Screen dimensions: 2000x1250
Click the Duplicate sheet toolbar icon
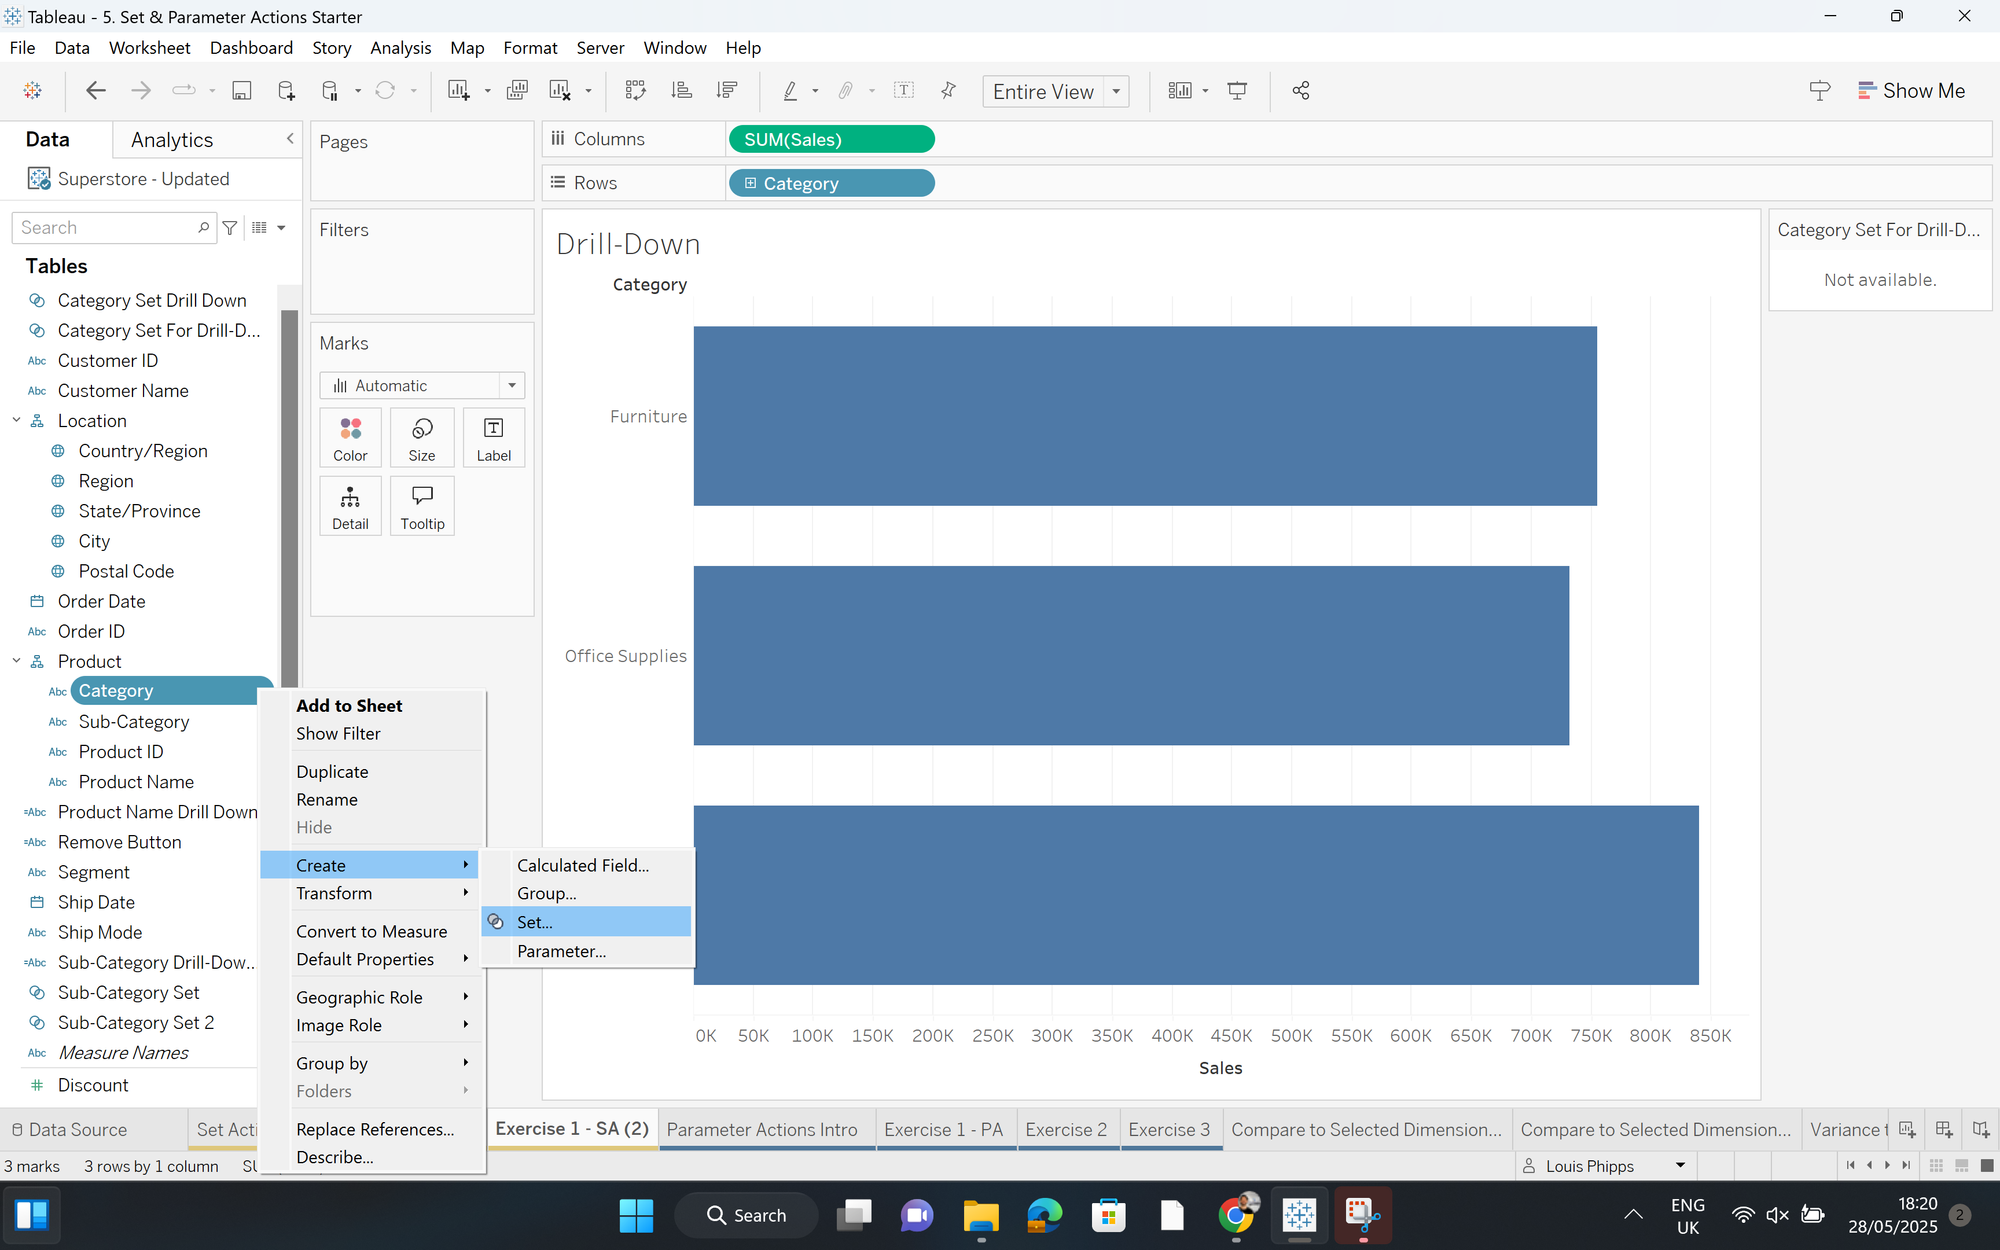517,91
